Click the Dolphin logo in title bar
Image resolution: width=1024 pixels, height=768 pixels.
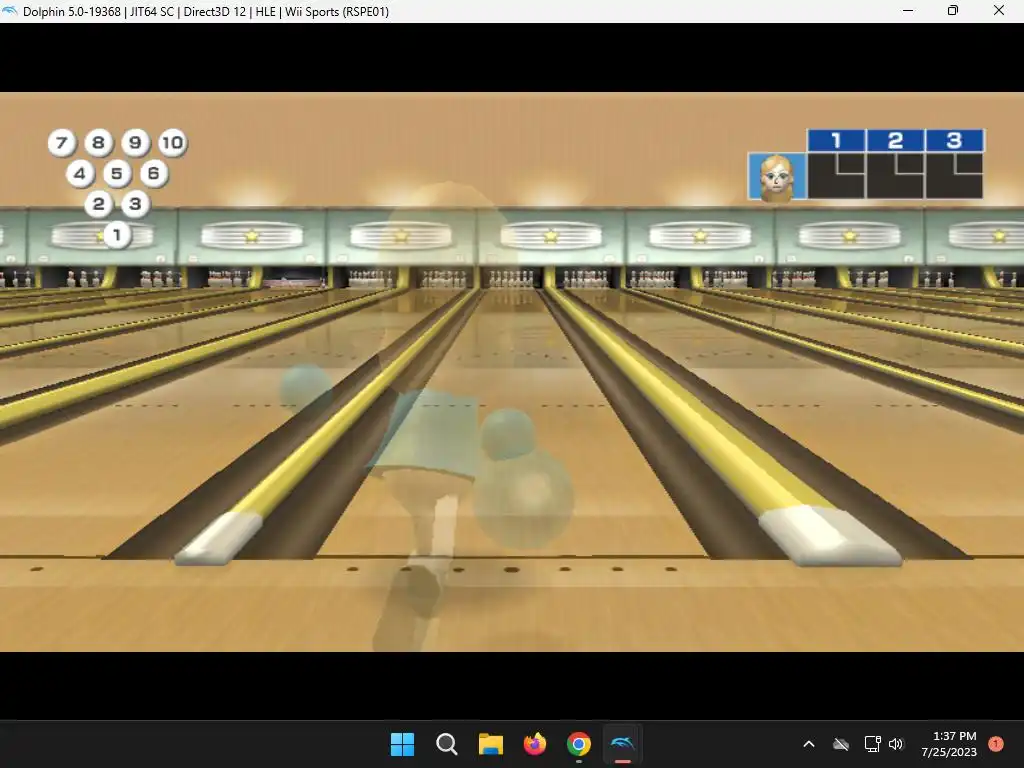pyautogui.click(x=10, y=11)
